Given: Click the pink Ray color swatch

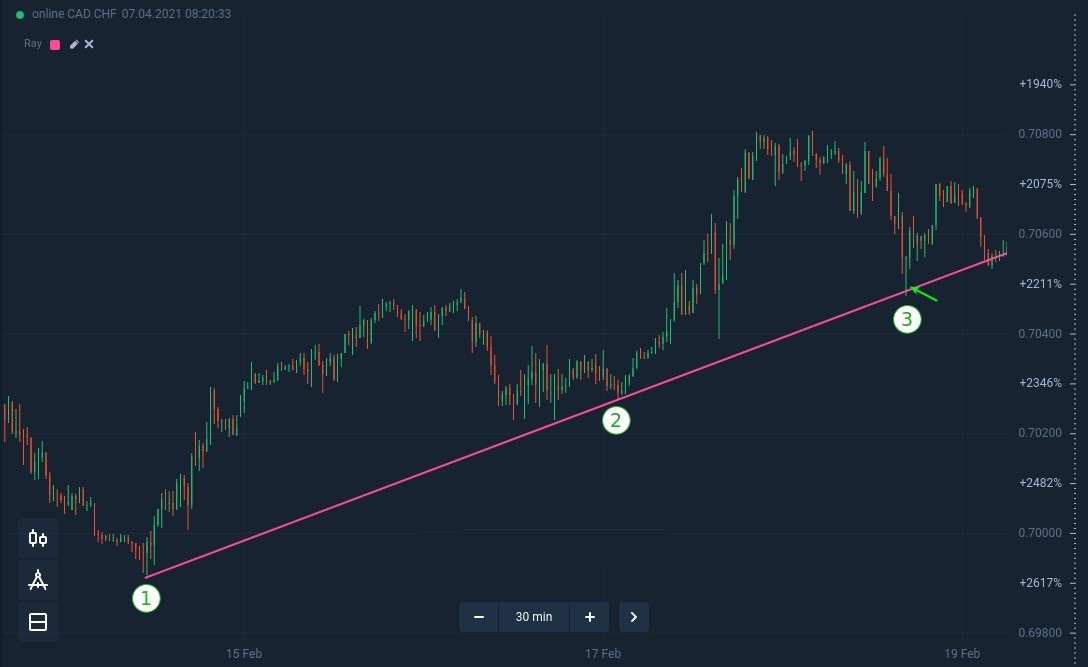Looking at the screenshot, I should tap(55, 45).
